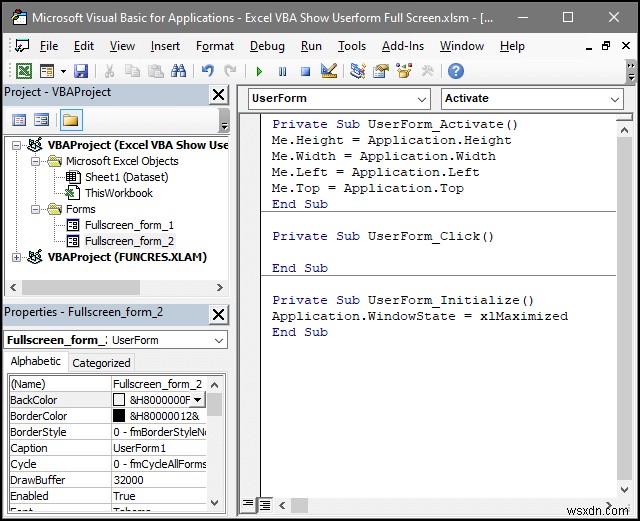Switch to Categorized properties tab
The width and height of the screenshot is (640, 521).
(x=101, y=363)
